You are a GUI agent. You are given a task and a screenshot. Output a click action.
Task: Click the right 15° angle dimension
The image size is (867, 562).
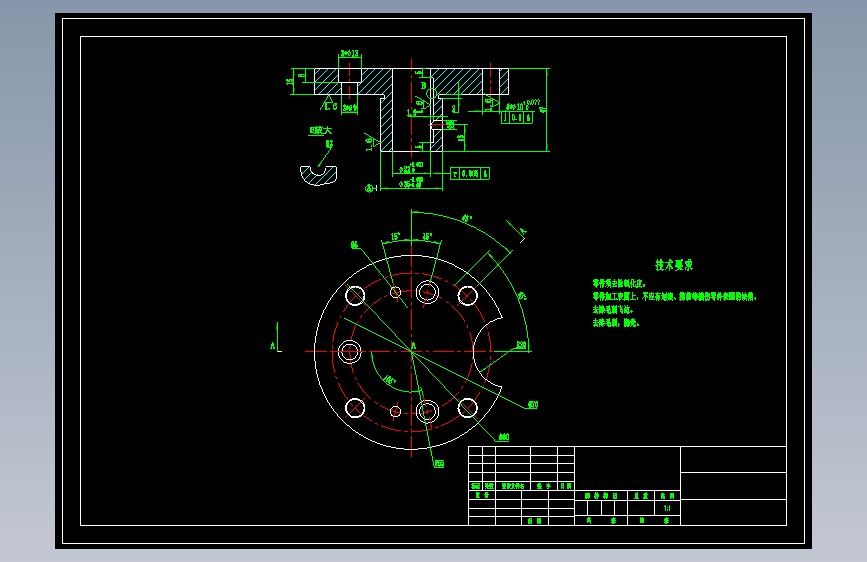(x=427, y=236)
